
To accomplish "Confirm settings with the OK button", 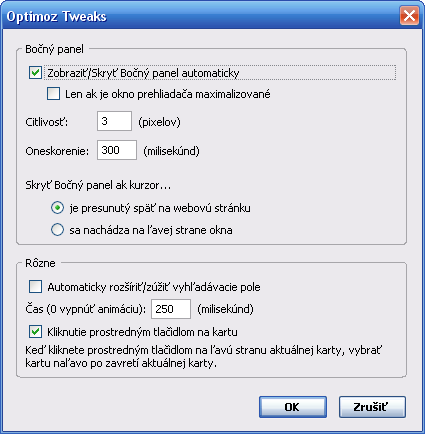I will coord(293,407).
